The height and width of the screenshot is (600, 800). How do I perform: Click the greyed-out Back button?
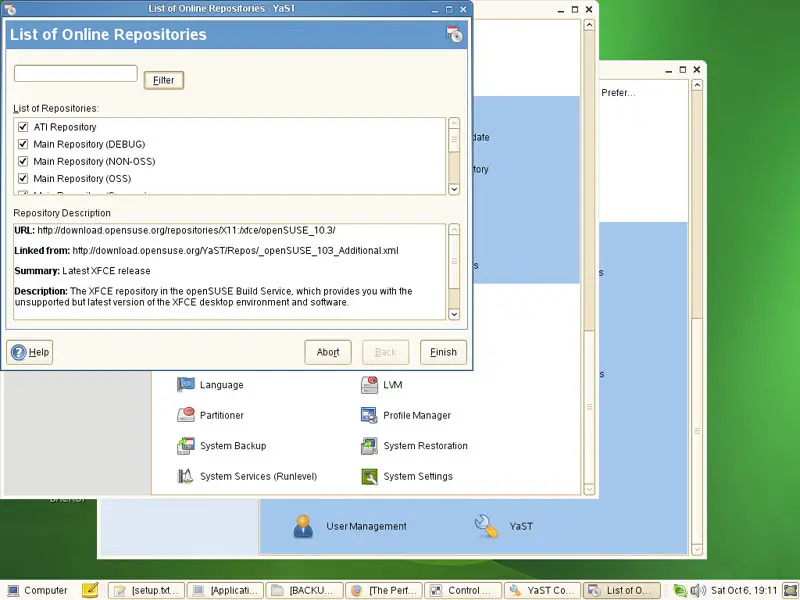[x=386, y=352]
